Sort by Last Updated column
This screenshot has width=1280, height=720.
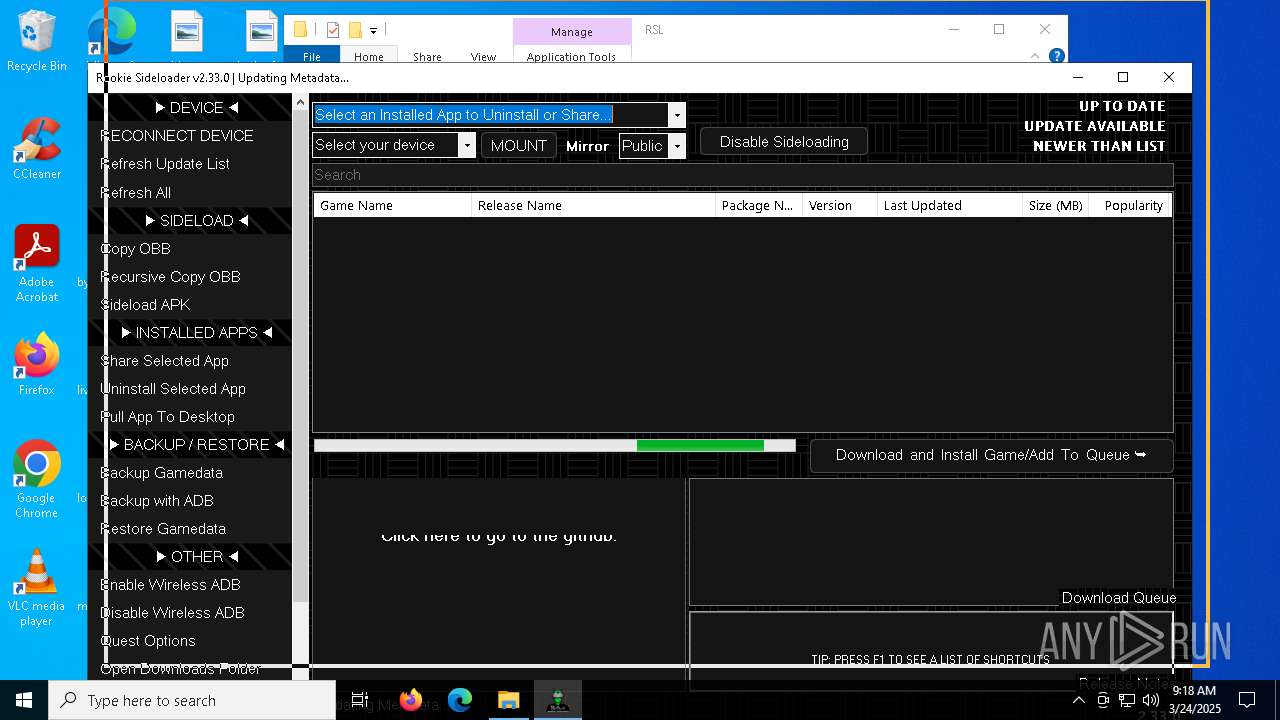tap(949, 205)
